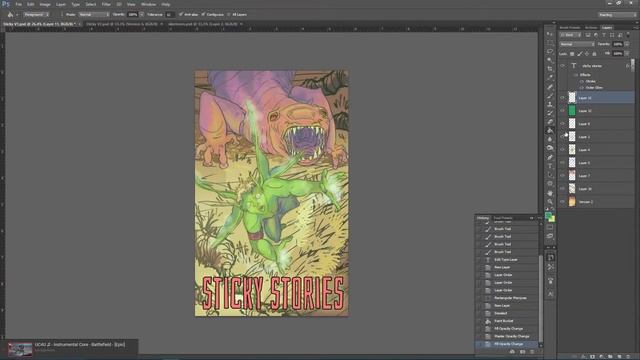The width and height of the screenshot is (640, 360).
Task: Click the foreground color swatch
Action: point(548,216)
